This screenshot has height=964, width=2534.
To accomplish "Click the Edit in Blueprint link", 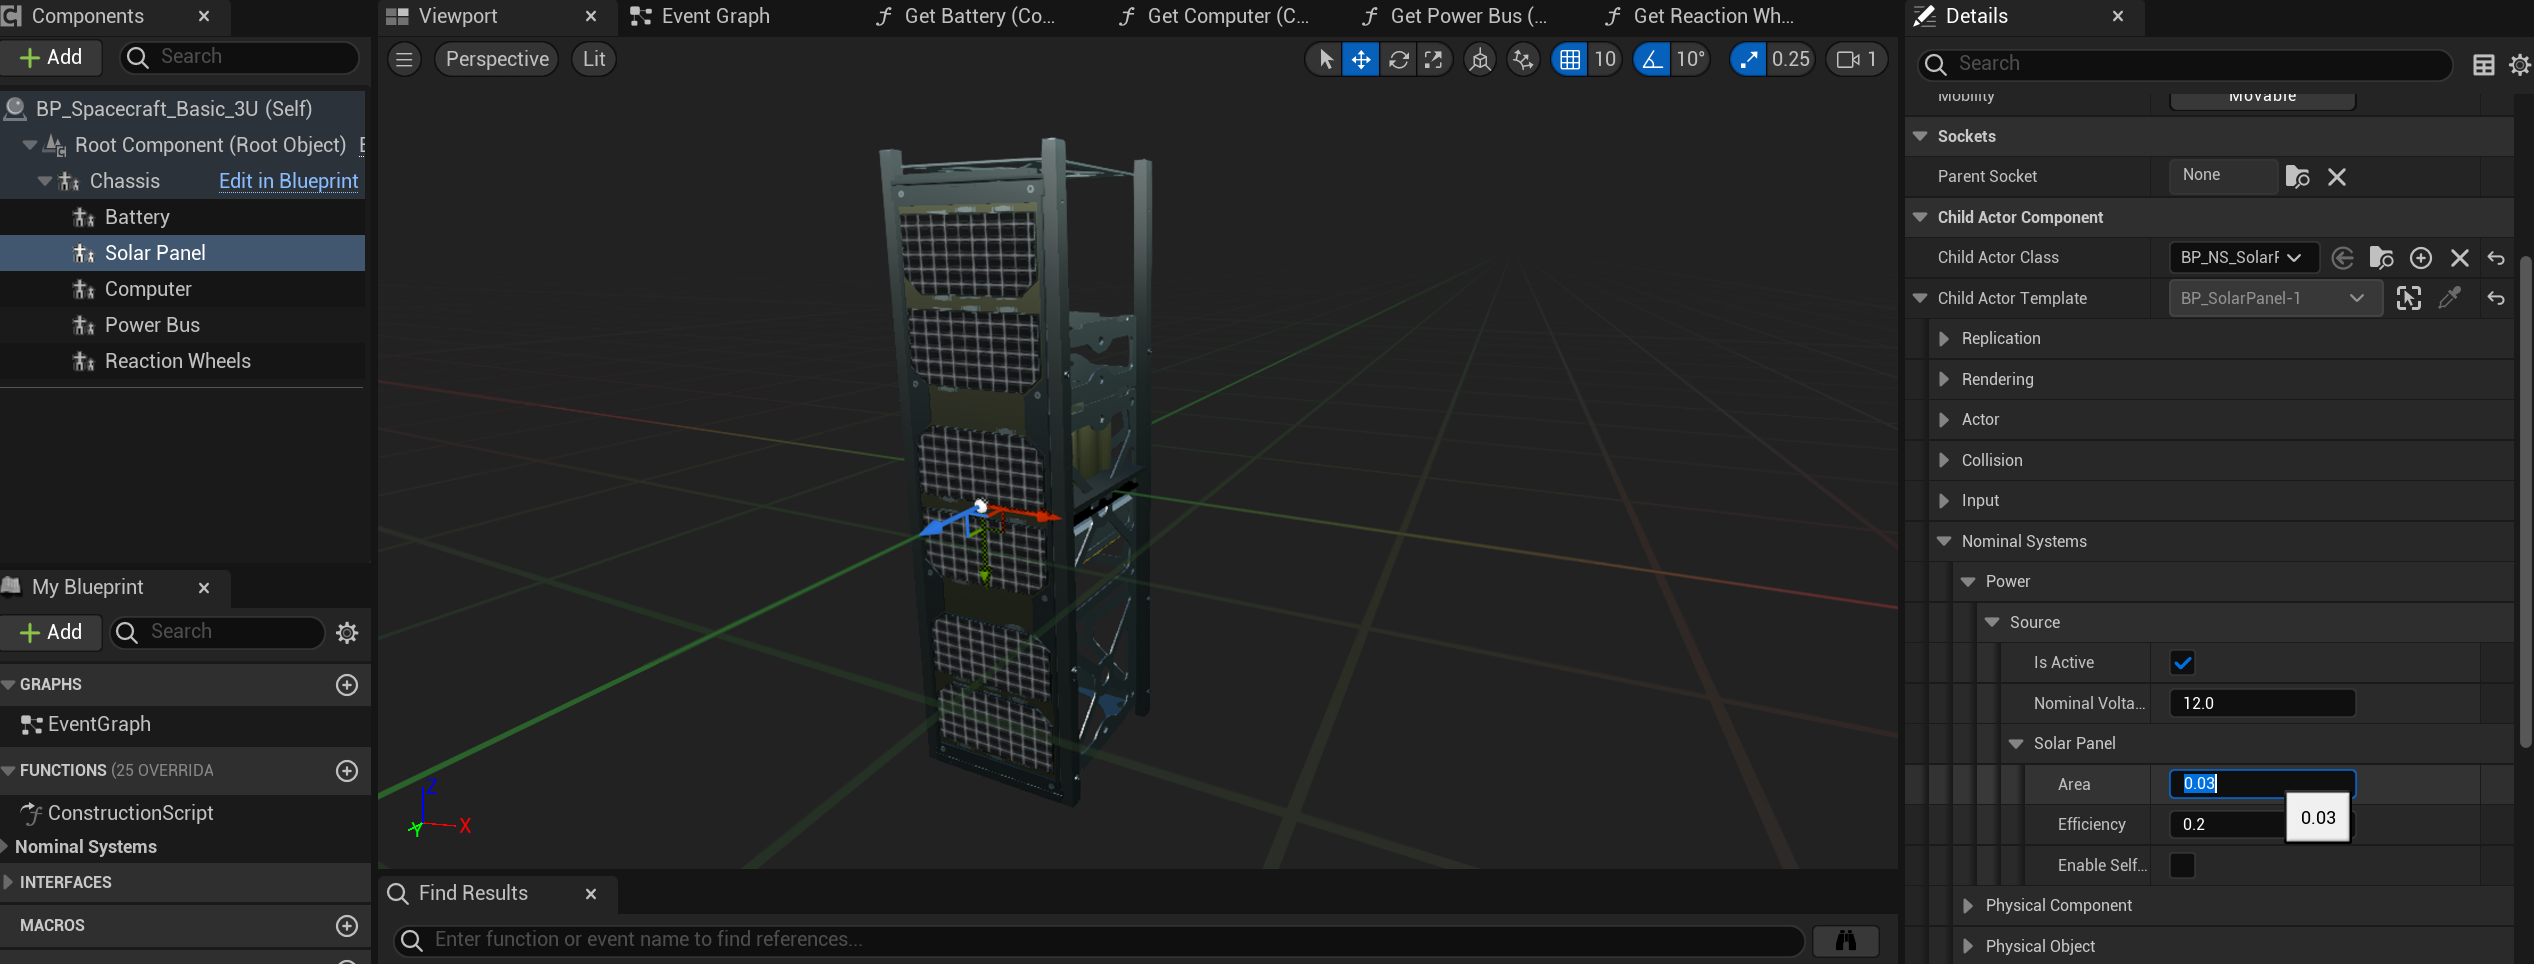I will point(288,181).
